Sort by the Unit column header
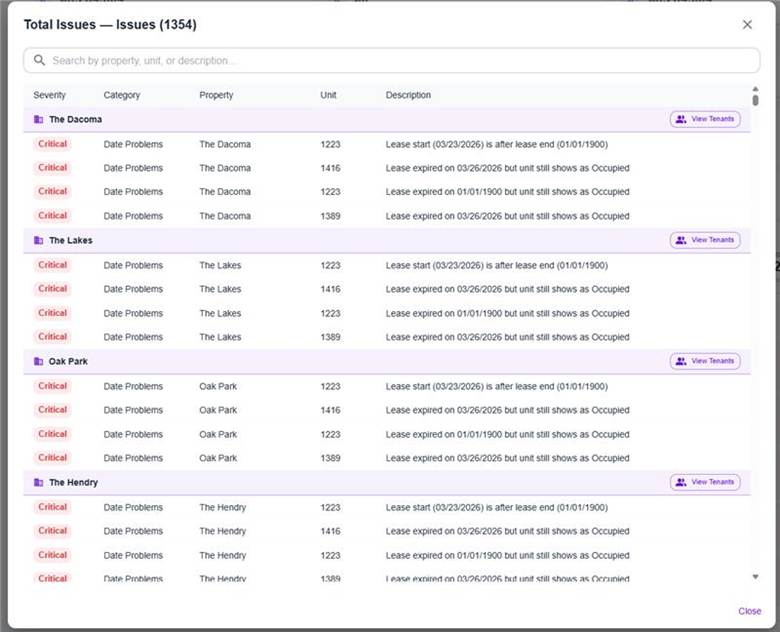780x632 pixels. point(328,95)
